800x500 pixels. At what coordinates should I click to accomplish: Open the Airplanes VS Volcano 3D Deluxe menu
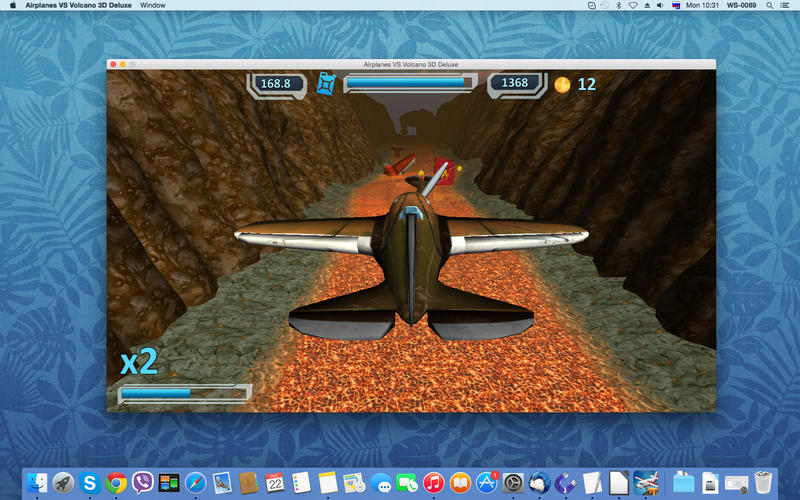pyautogui.click(x=78, y=5)
